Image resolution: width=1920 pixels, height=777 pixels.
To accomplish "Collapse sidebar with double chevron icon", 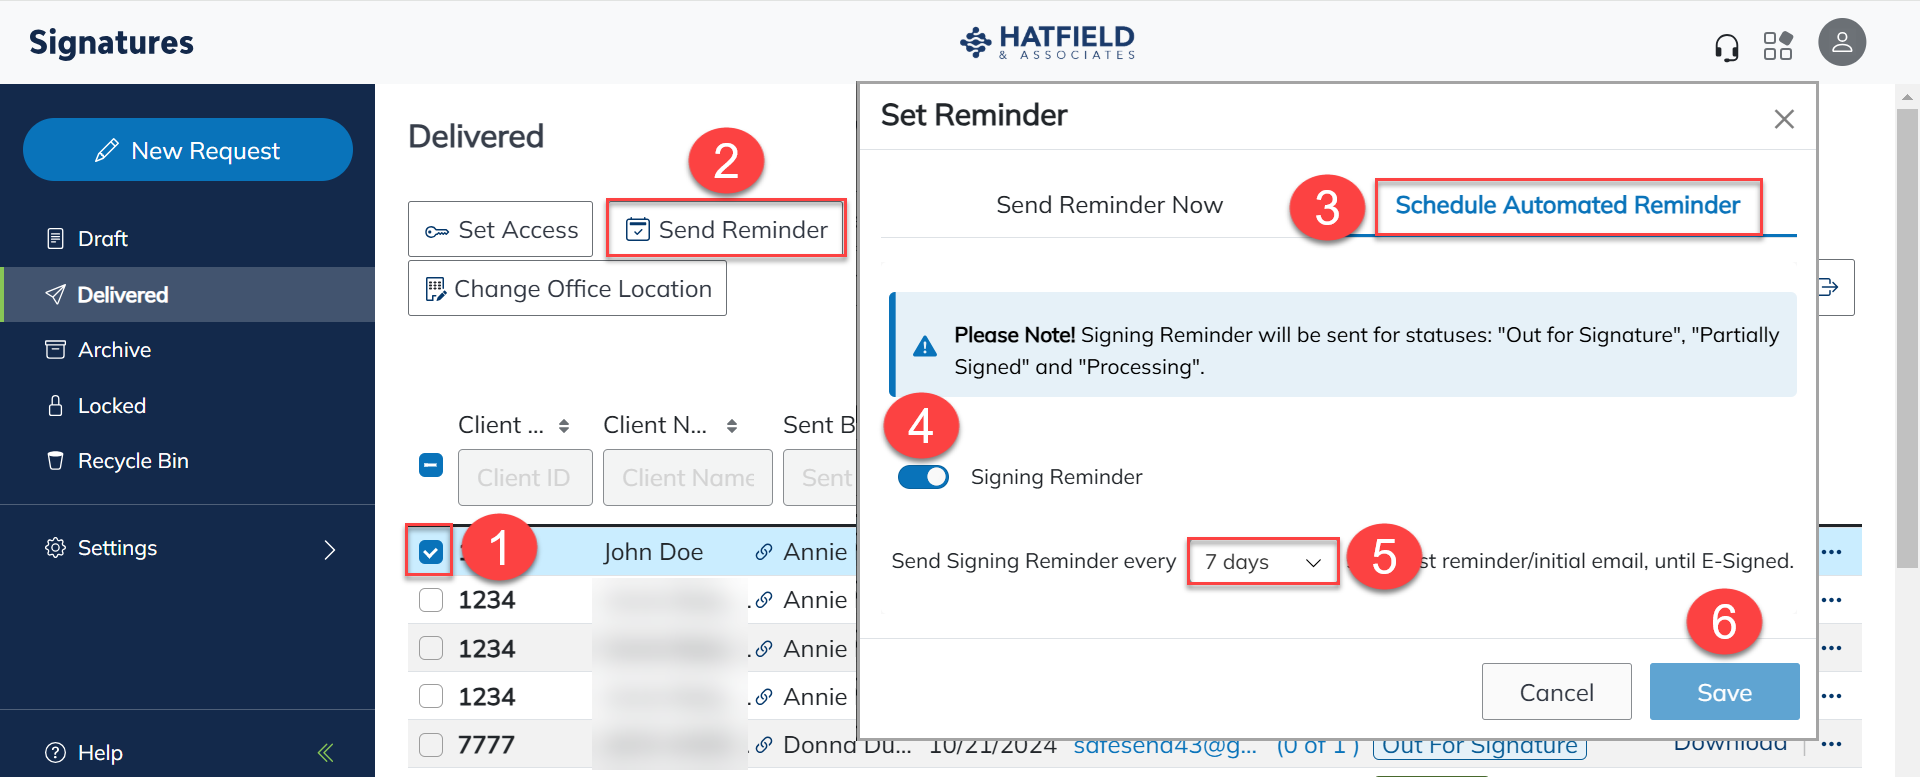I will 326,752.
